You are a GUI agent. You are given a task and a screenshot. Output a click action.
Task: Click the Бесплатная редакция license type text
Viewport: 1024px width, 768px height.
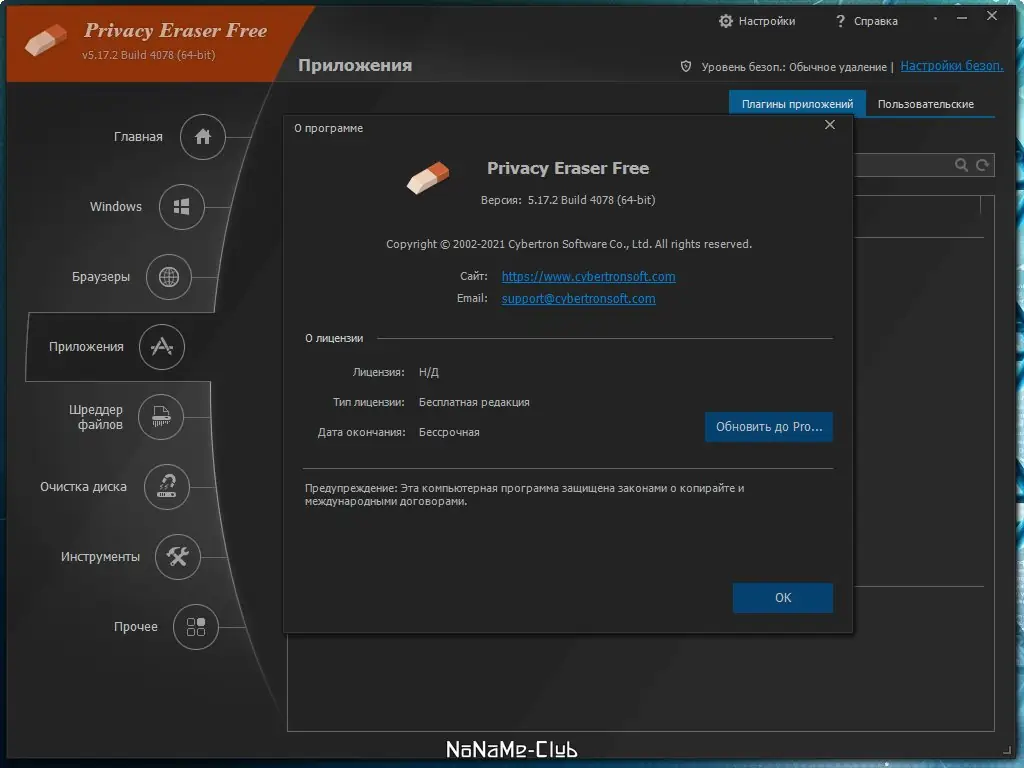(x=474, y=402)
